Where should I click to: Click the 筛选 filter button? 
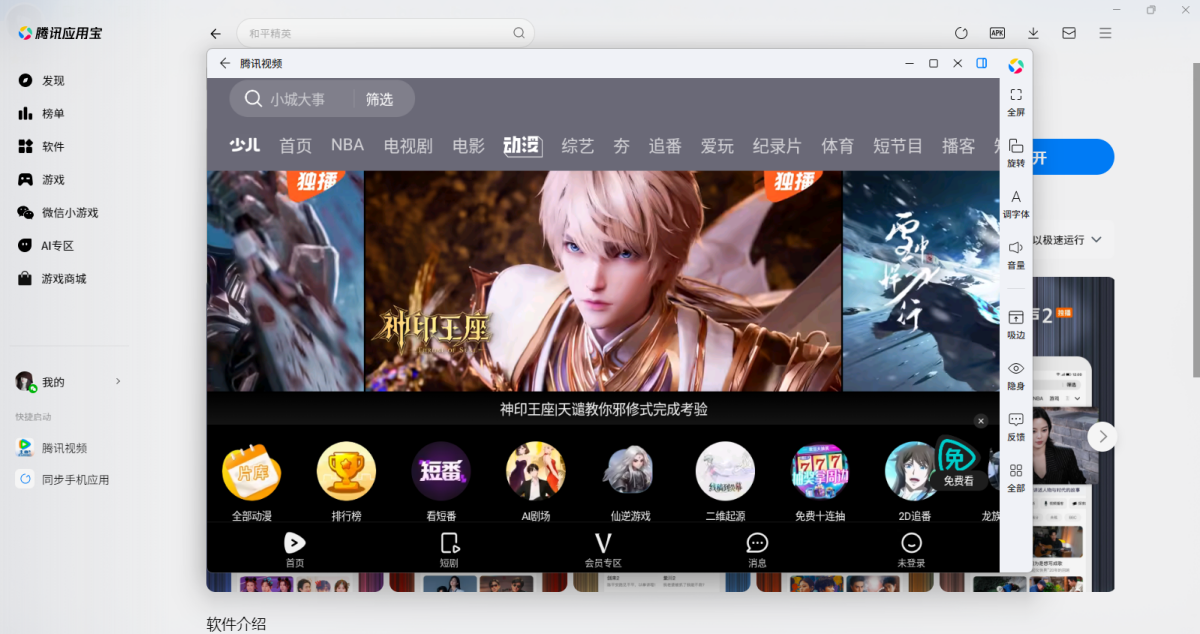[x=379, y=99]
